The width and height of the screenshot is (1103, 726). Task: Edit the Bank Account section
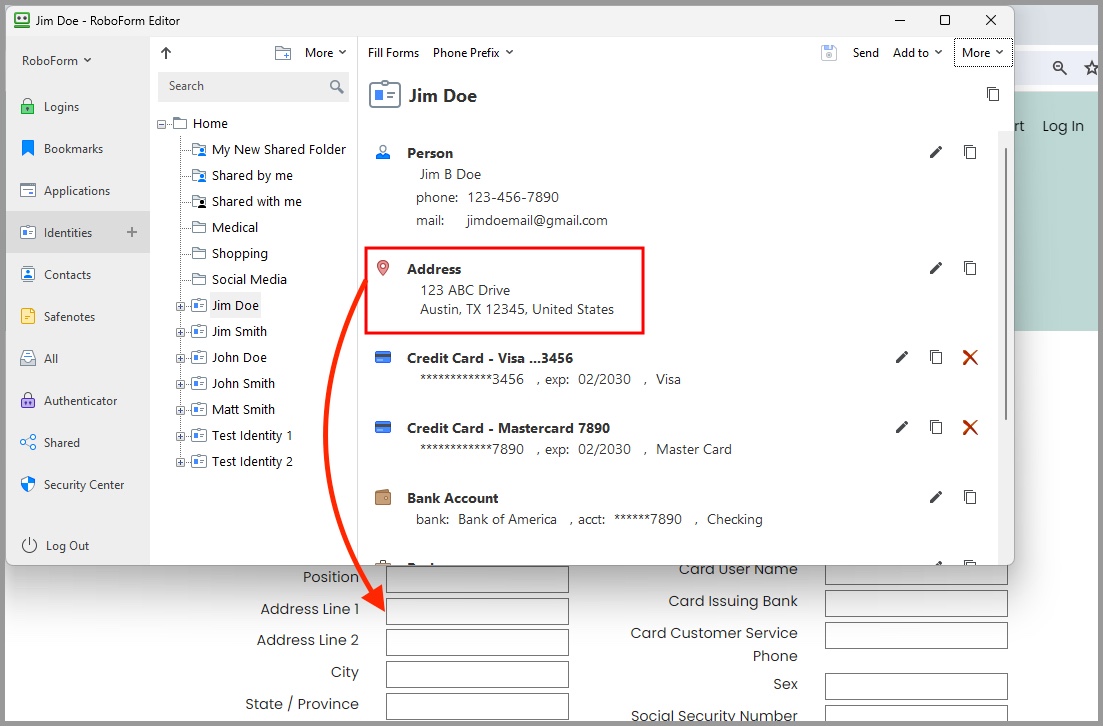pyautogui.click(x=936, y=497)
